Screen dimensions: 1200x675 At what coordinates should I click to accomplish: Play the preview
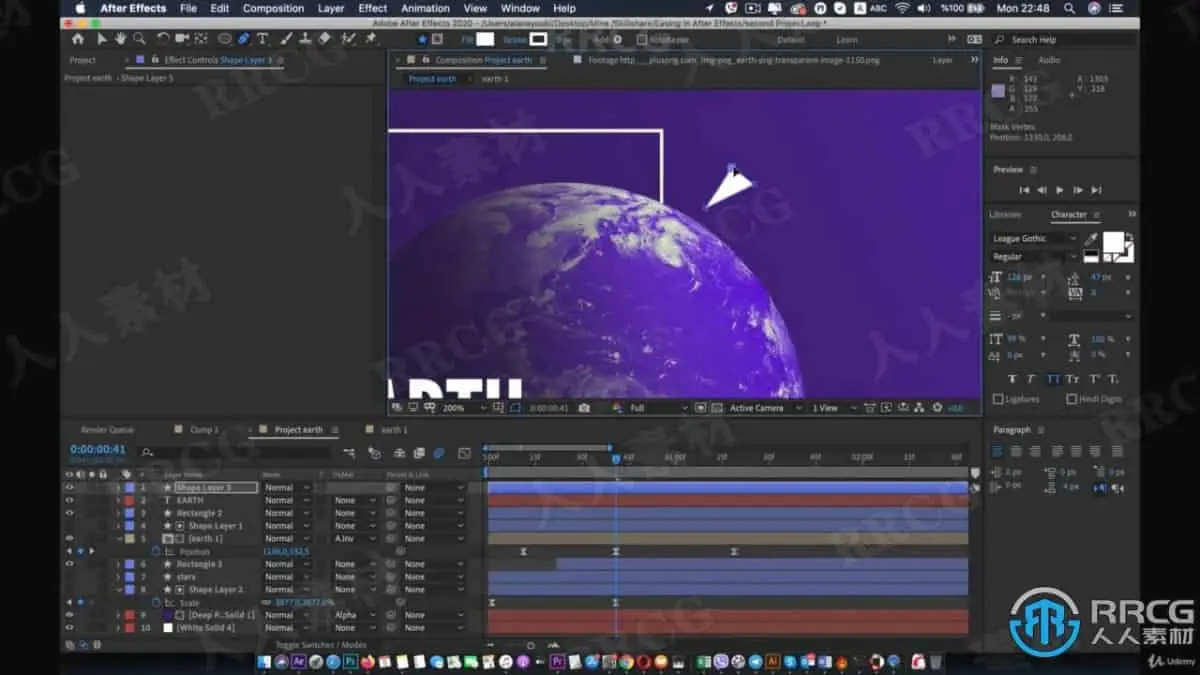(x=1060, y=190)
